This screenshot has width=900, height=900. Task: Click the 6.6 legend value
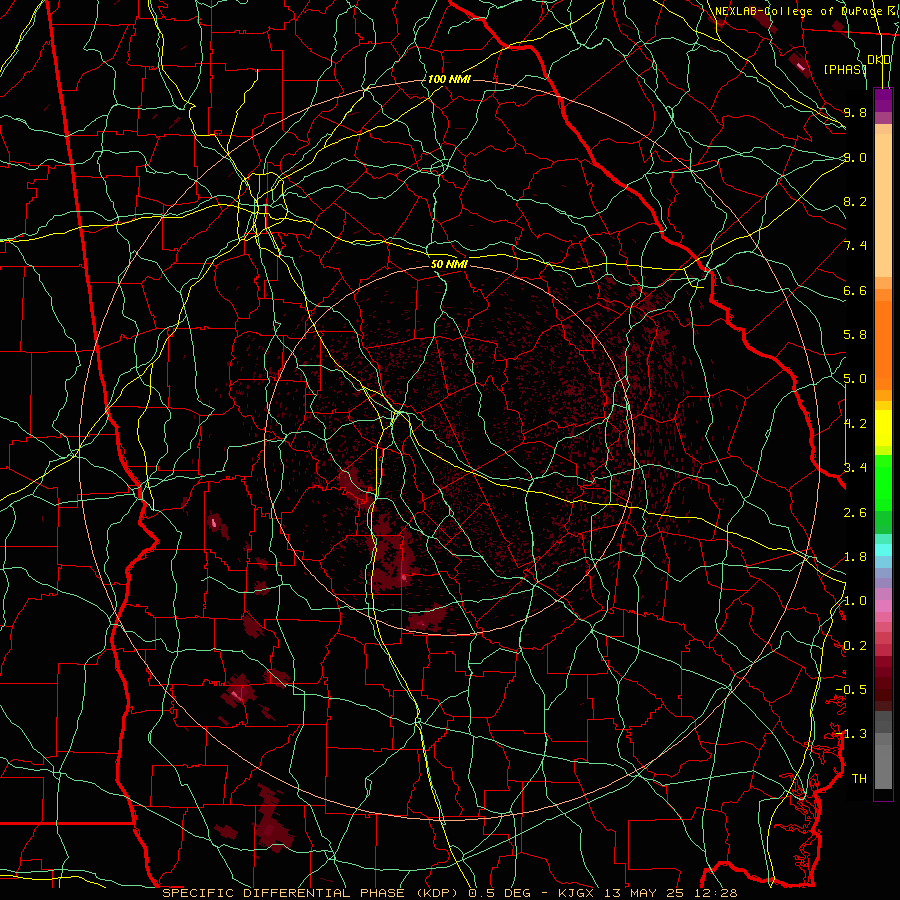(x=855, y=290)
